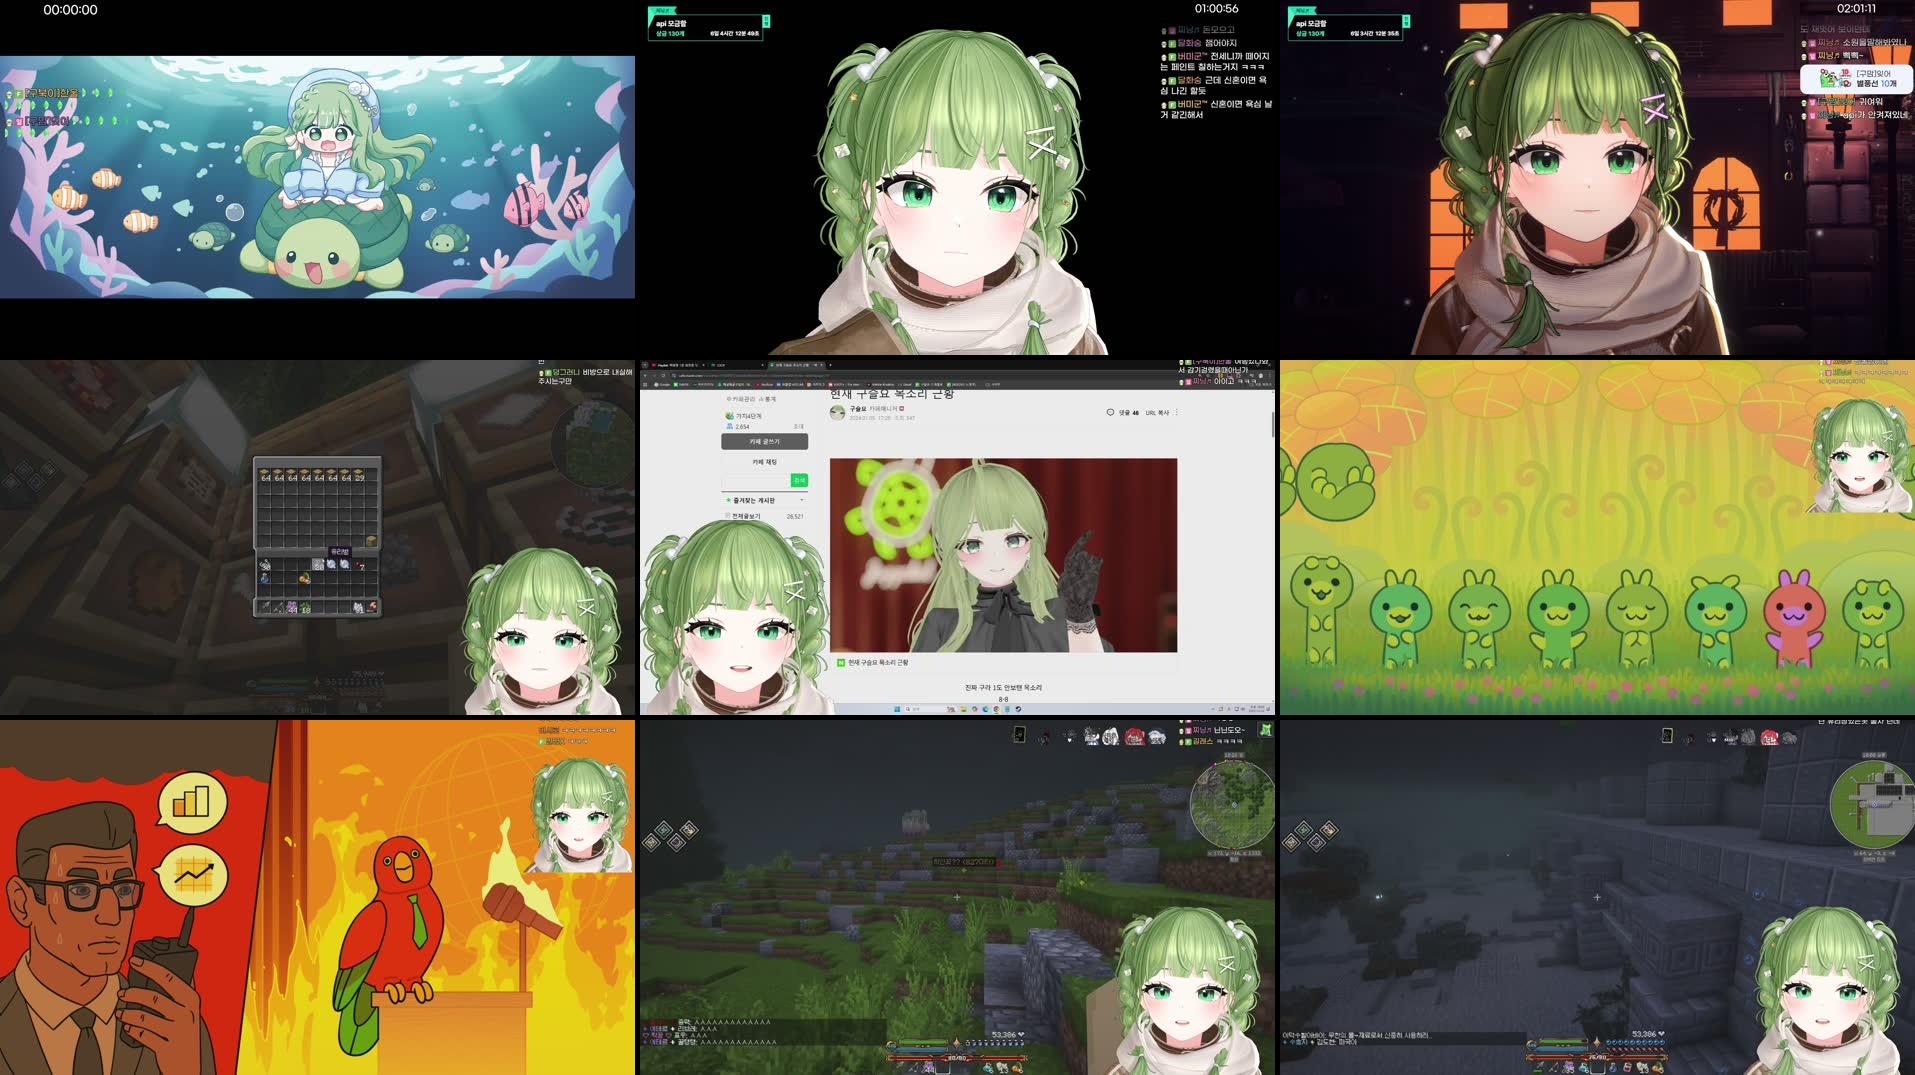Open the three-dot post options menu

[1176, 412]
